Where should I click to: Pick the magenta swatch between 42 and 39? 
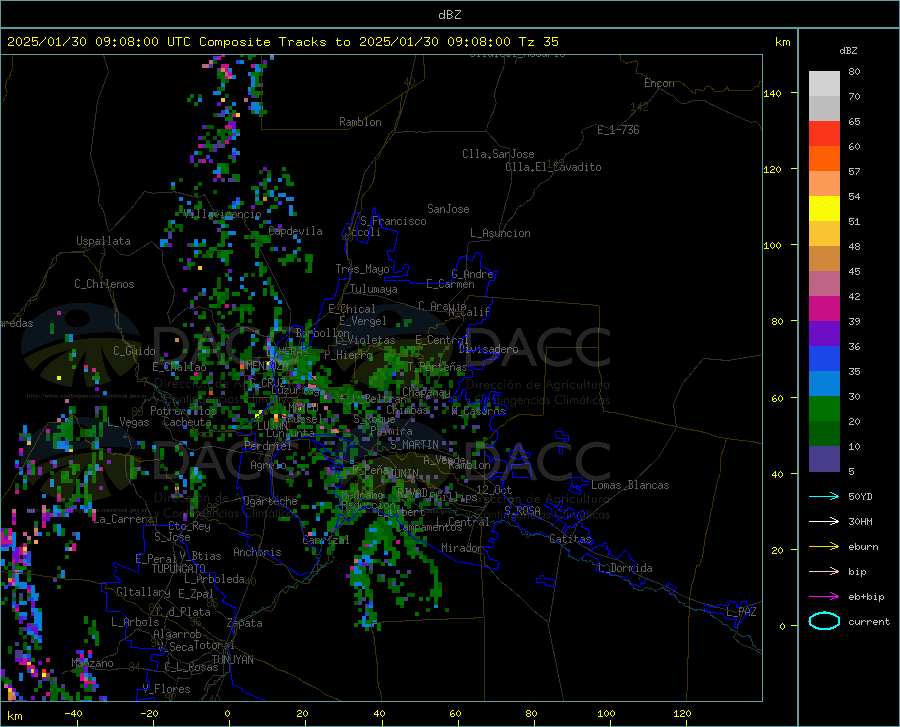(824, 309)
